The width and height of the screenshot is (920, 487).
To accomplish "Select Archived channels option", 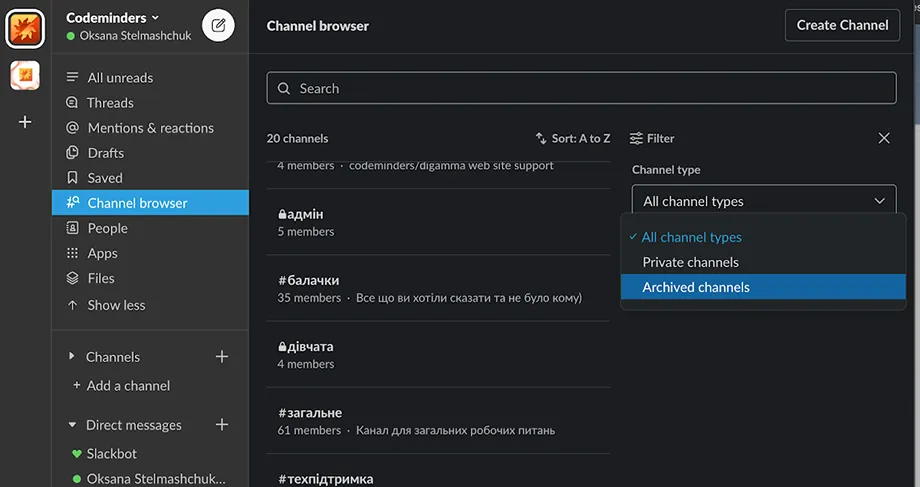I will pyautogui.click(x=763, y=287).
